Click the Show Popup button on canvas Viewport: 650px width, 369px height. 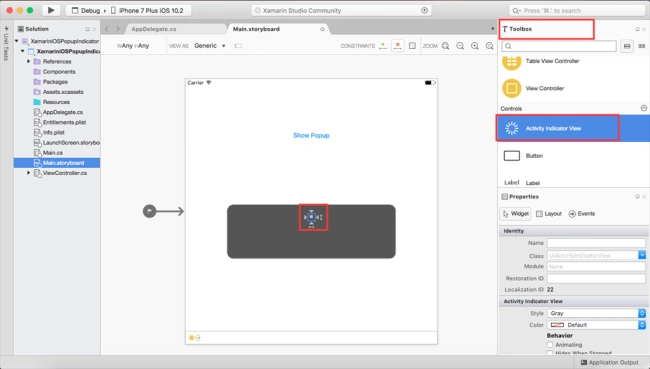pyautogui.click(x=311, y=136)
